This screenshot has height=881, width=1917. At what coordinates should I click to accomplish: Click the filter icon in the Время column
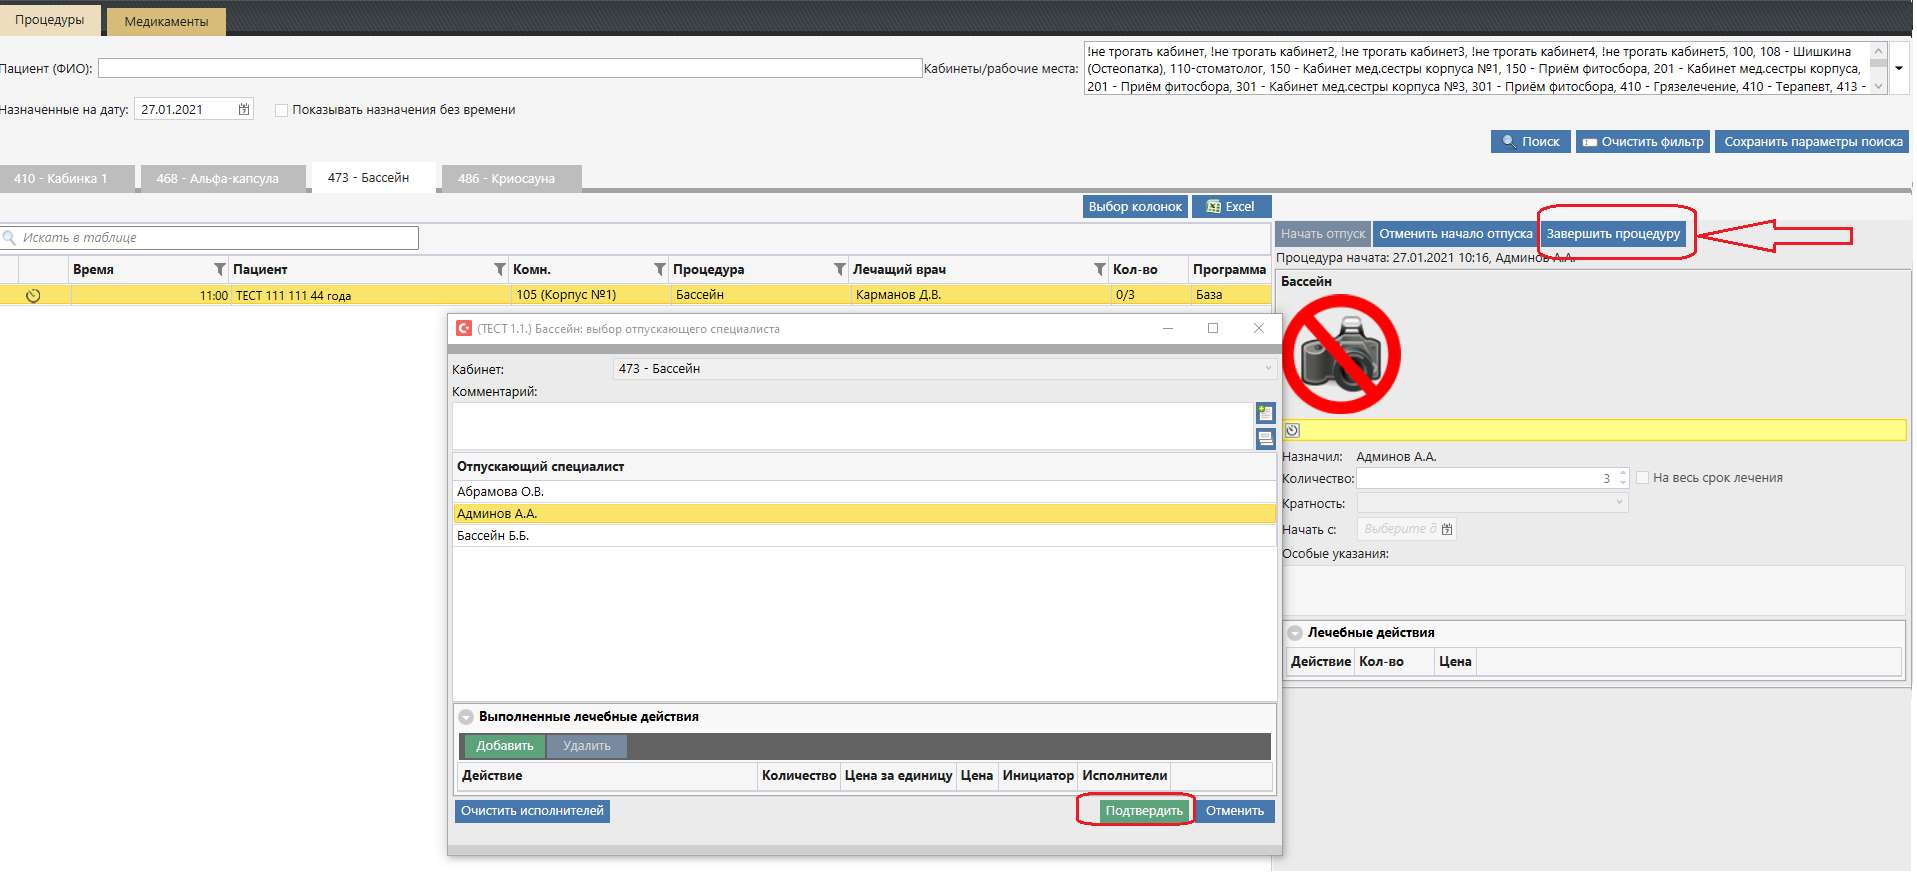(220, 269)
